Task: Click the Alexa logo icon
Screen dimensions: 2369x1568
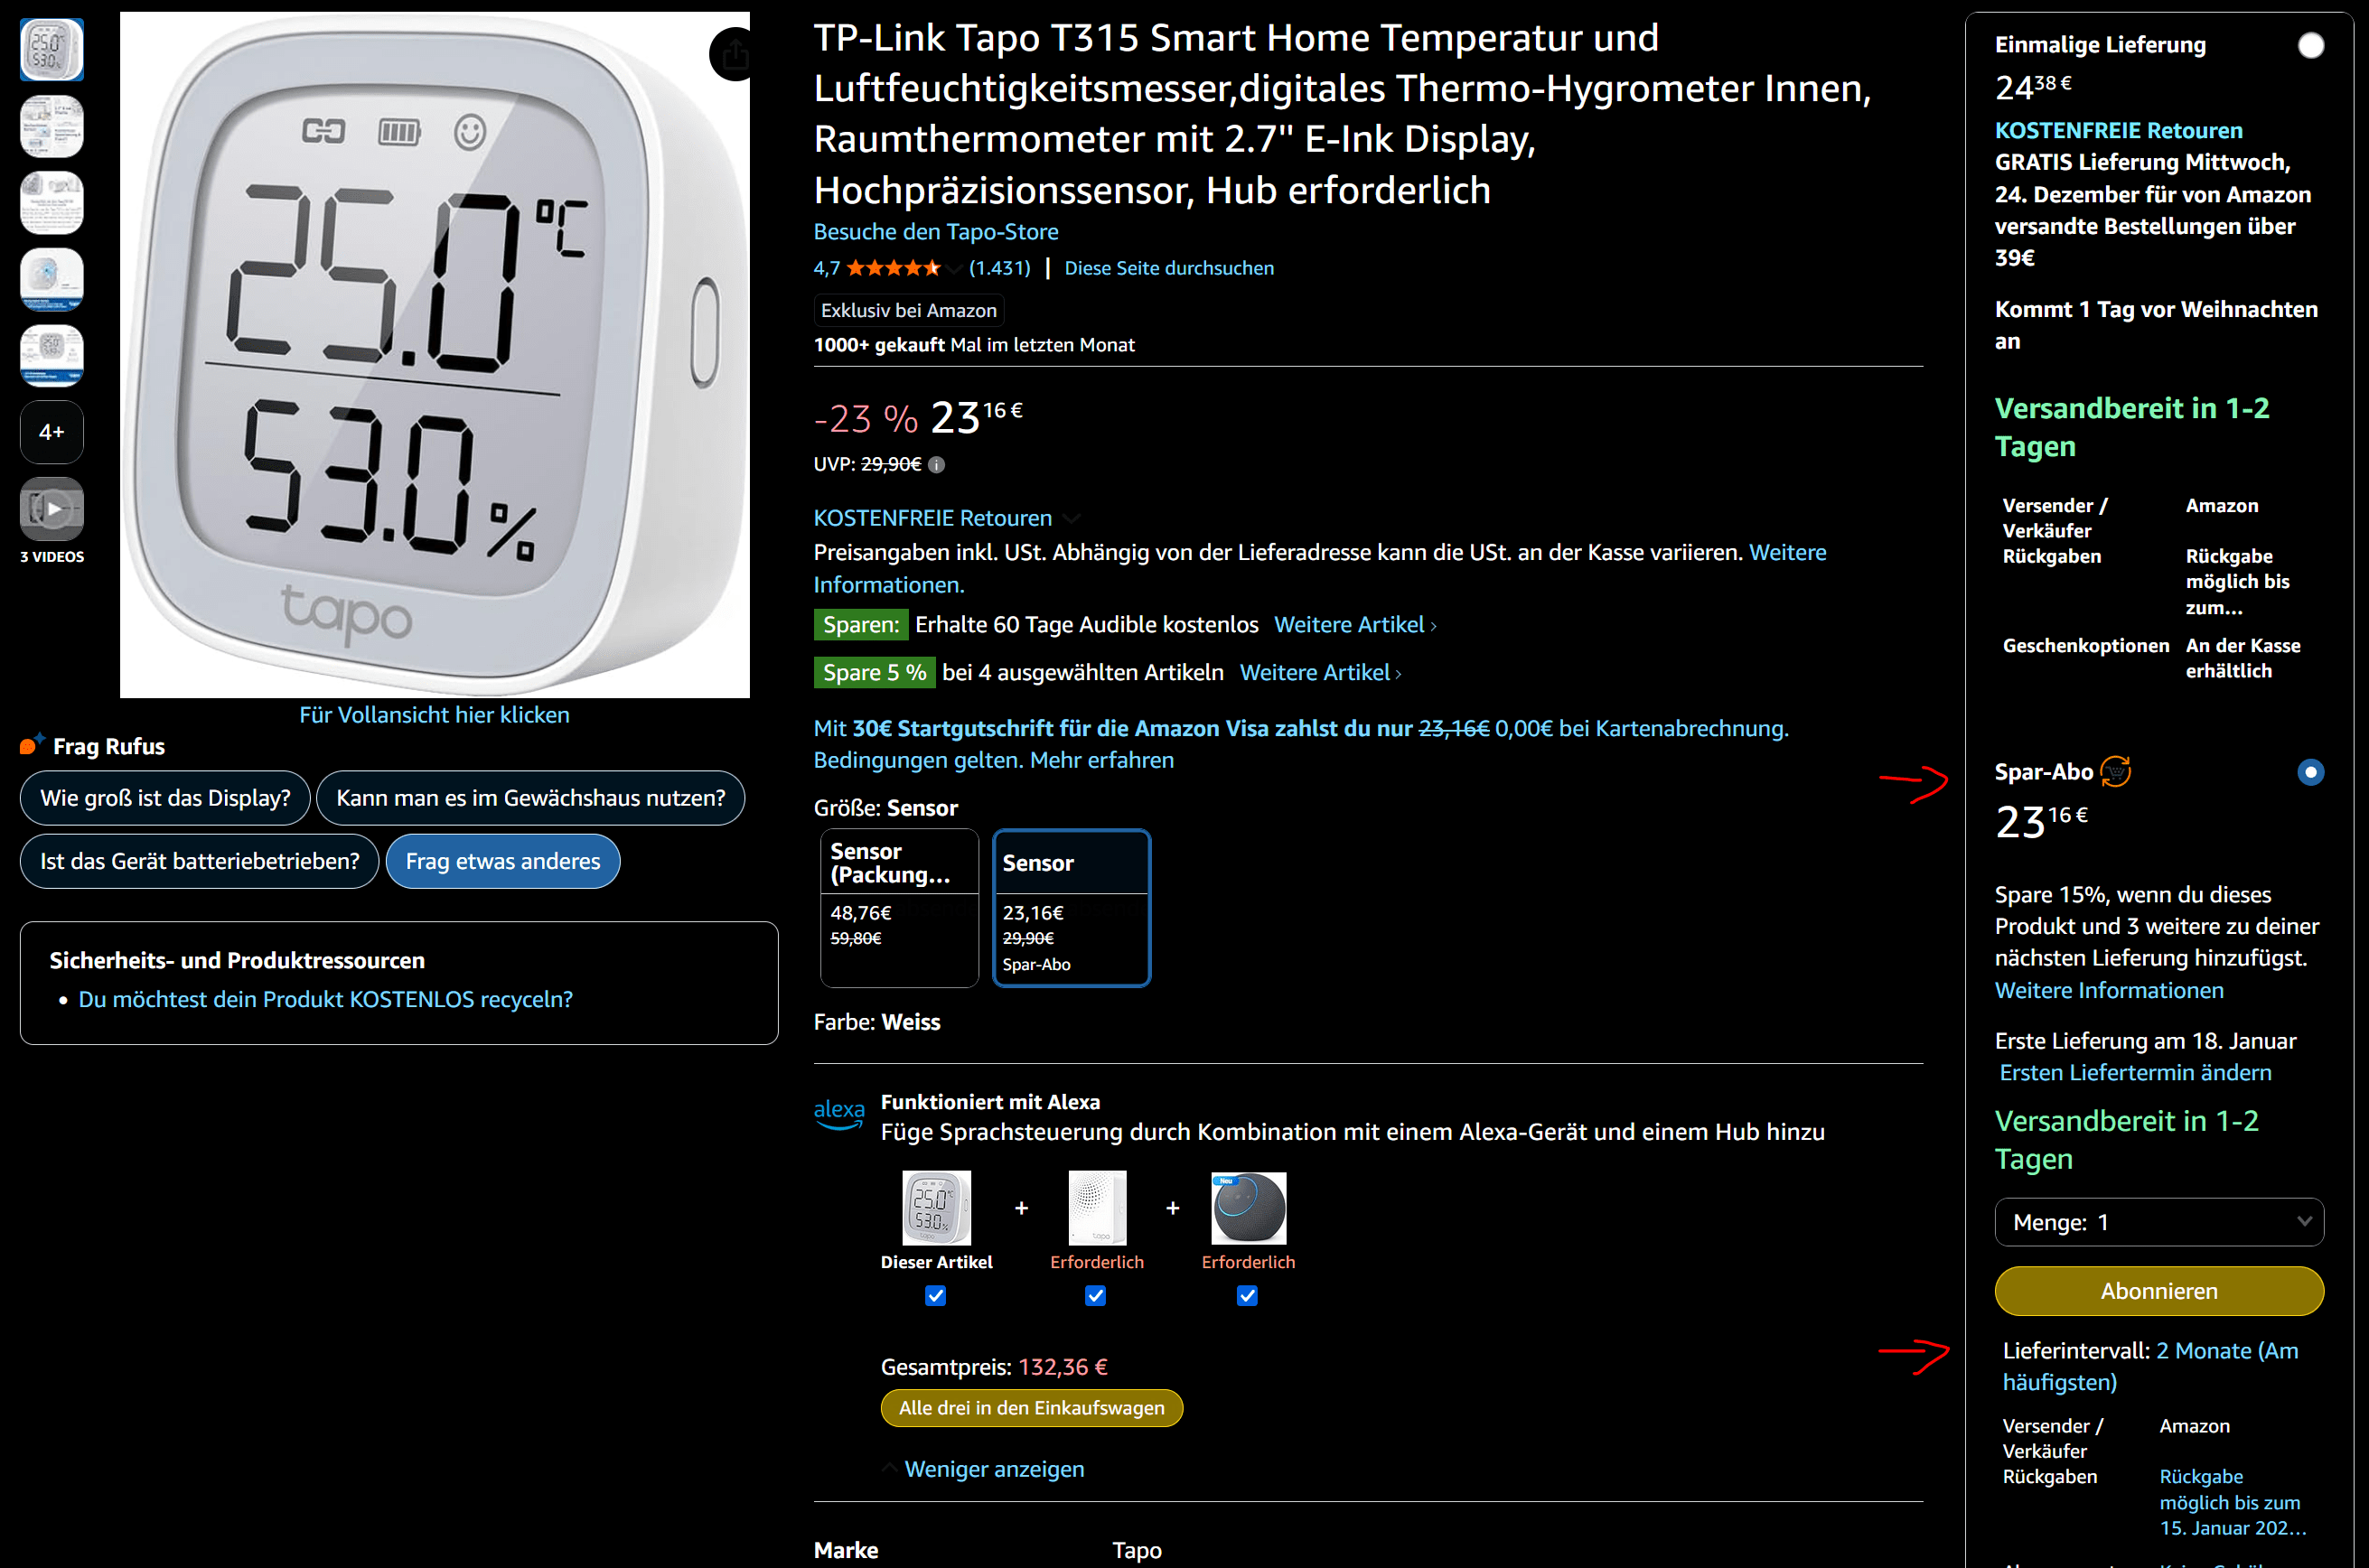Action: 838,1114
